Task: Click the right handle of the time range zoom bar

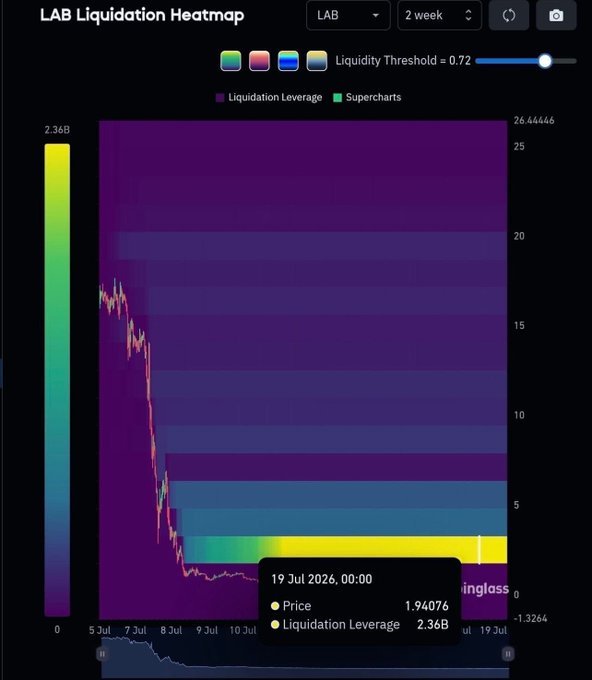Action: click(x=507, y=654)
